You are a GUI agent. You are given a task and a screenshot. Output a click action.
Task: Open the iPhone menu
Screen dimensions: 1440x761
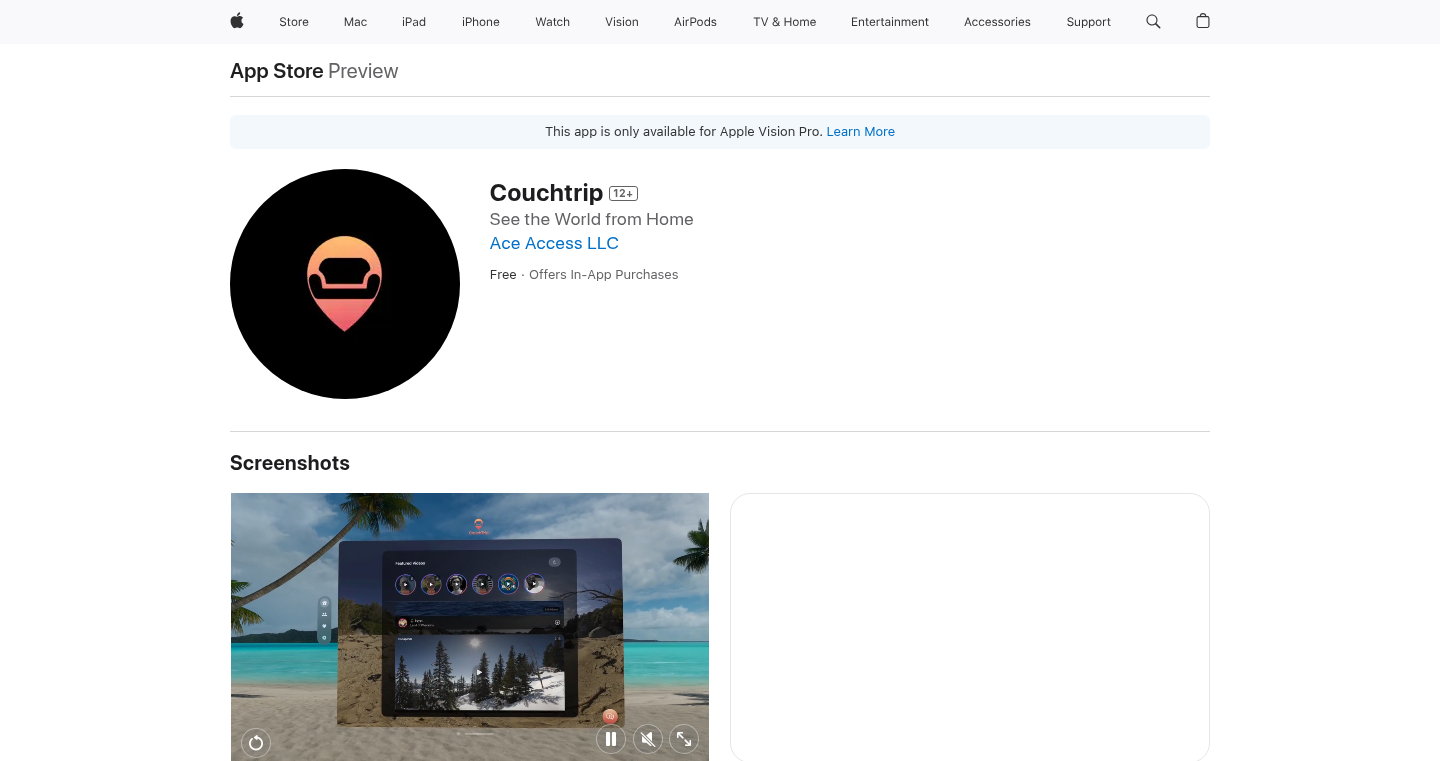coord(481,22)
